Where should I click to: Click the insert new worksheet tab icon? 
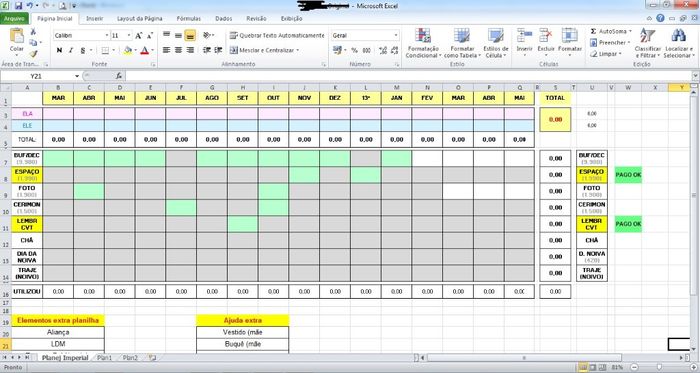coord(152,358)
